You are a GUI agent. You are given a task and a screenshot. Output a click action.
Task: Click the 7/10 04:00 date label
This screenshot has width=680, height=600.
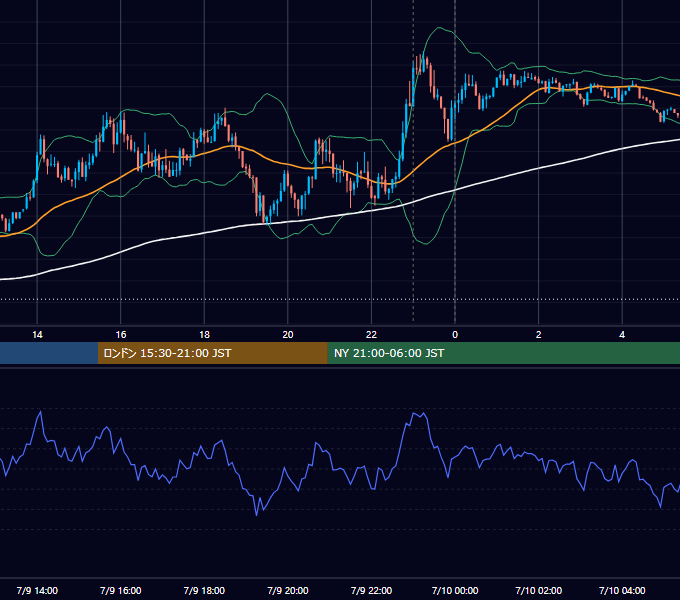coord(622,590)
